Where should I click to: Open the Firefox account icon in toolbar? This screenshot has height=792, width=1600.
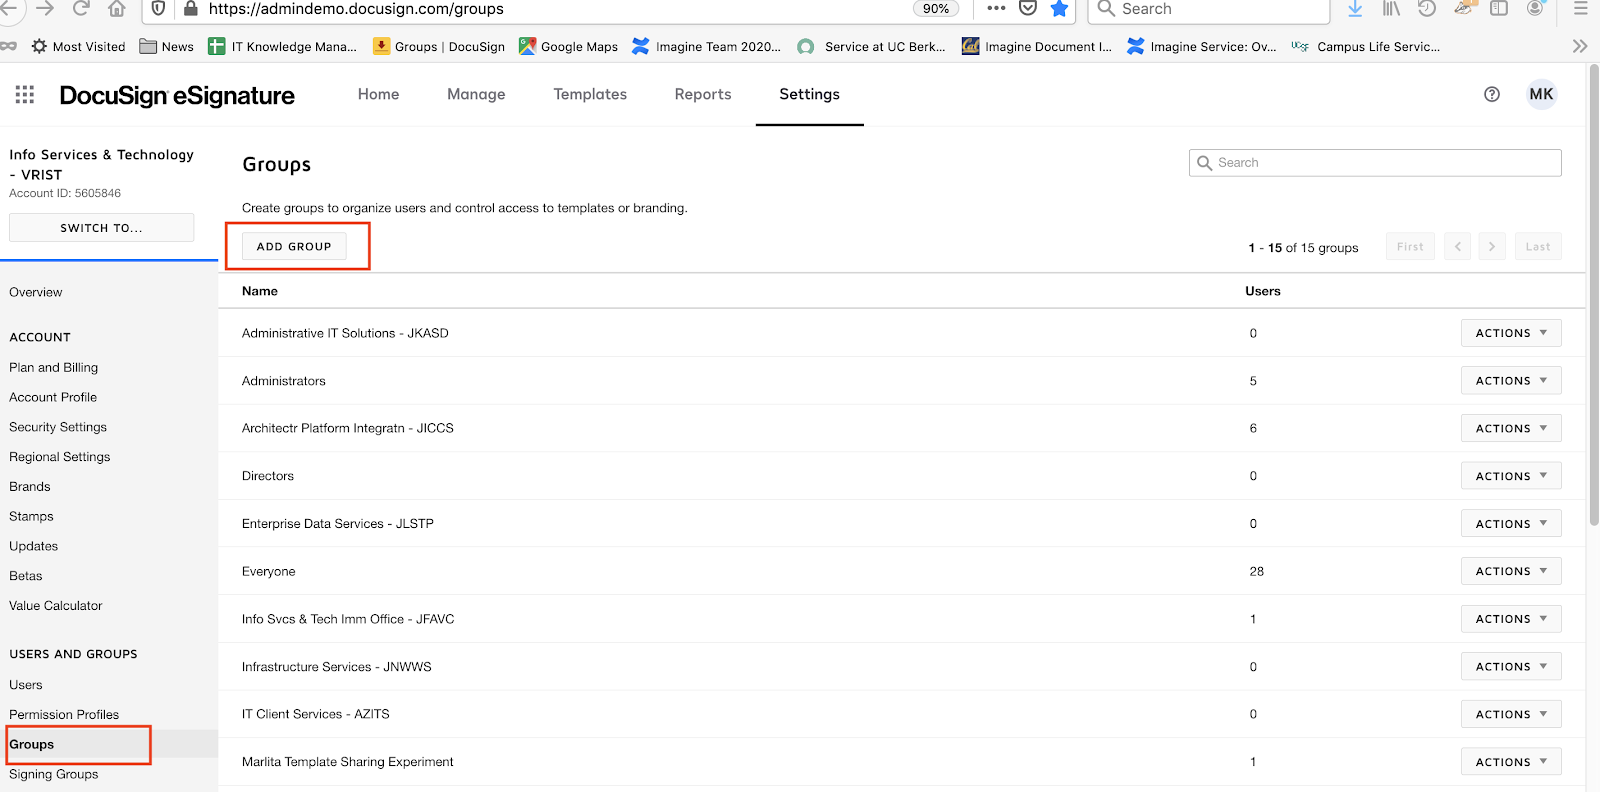(1535, 9)
